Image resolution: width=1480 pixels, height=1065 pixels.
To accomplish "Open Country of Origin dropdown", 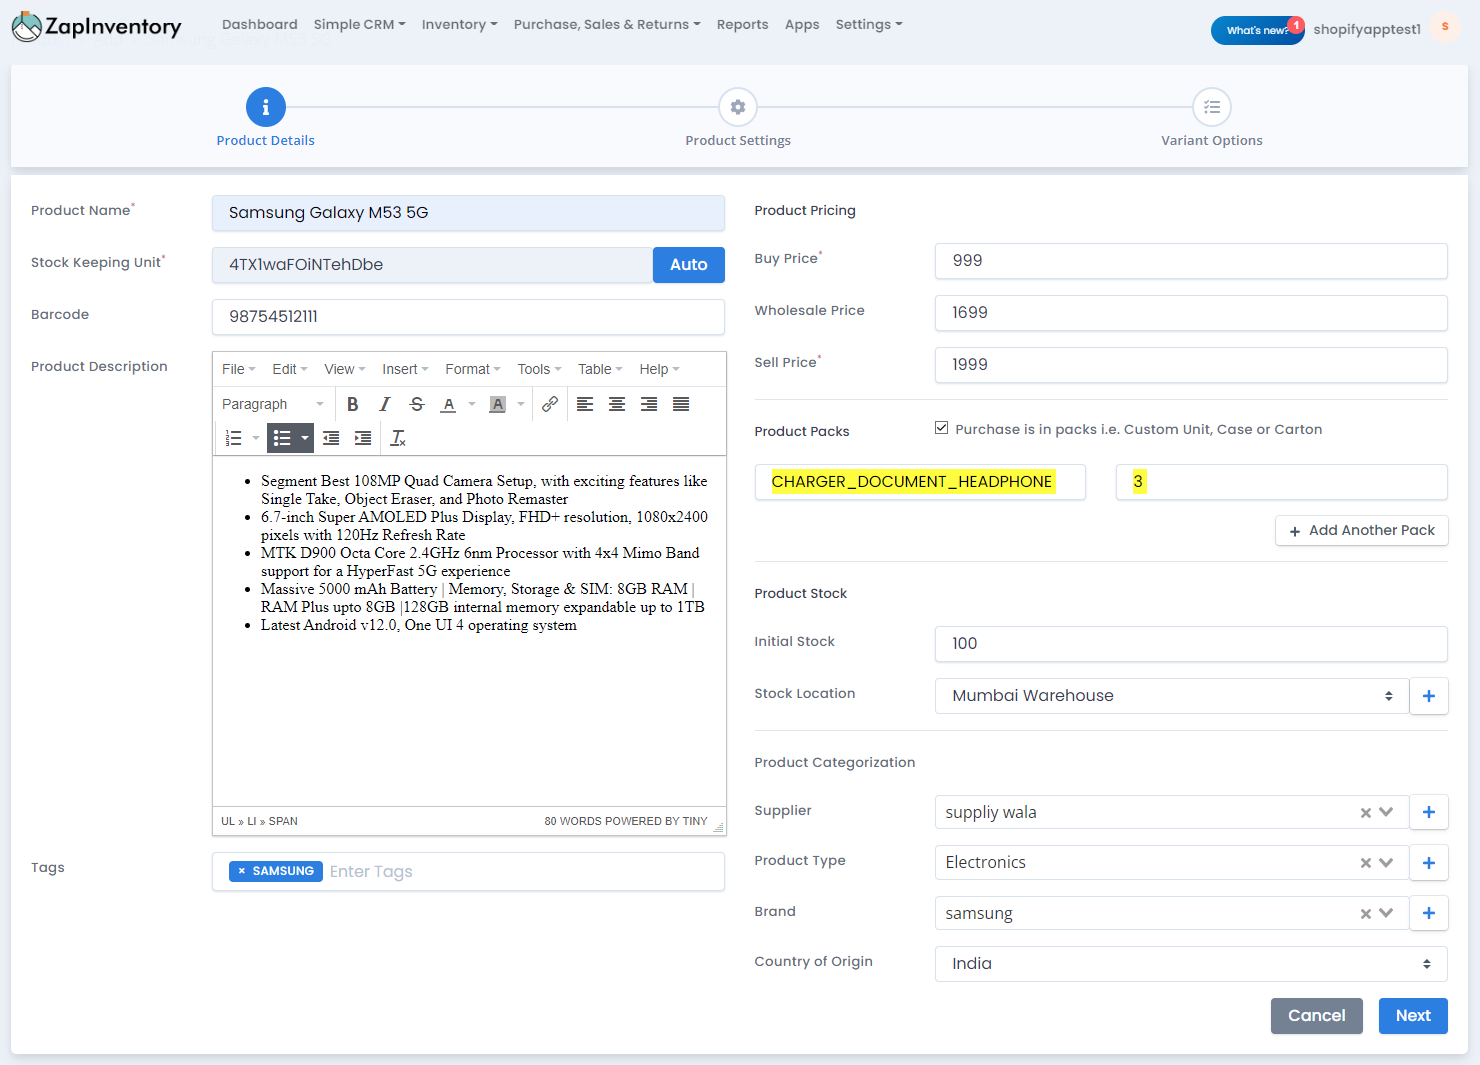I will (x=1191, y=964).
